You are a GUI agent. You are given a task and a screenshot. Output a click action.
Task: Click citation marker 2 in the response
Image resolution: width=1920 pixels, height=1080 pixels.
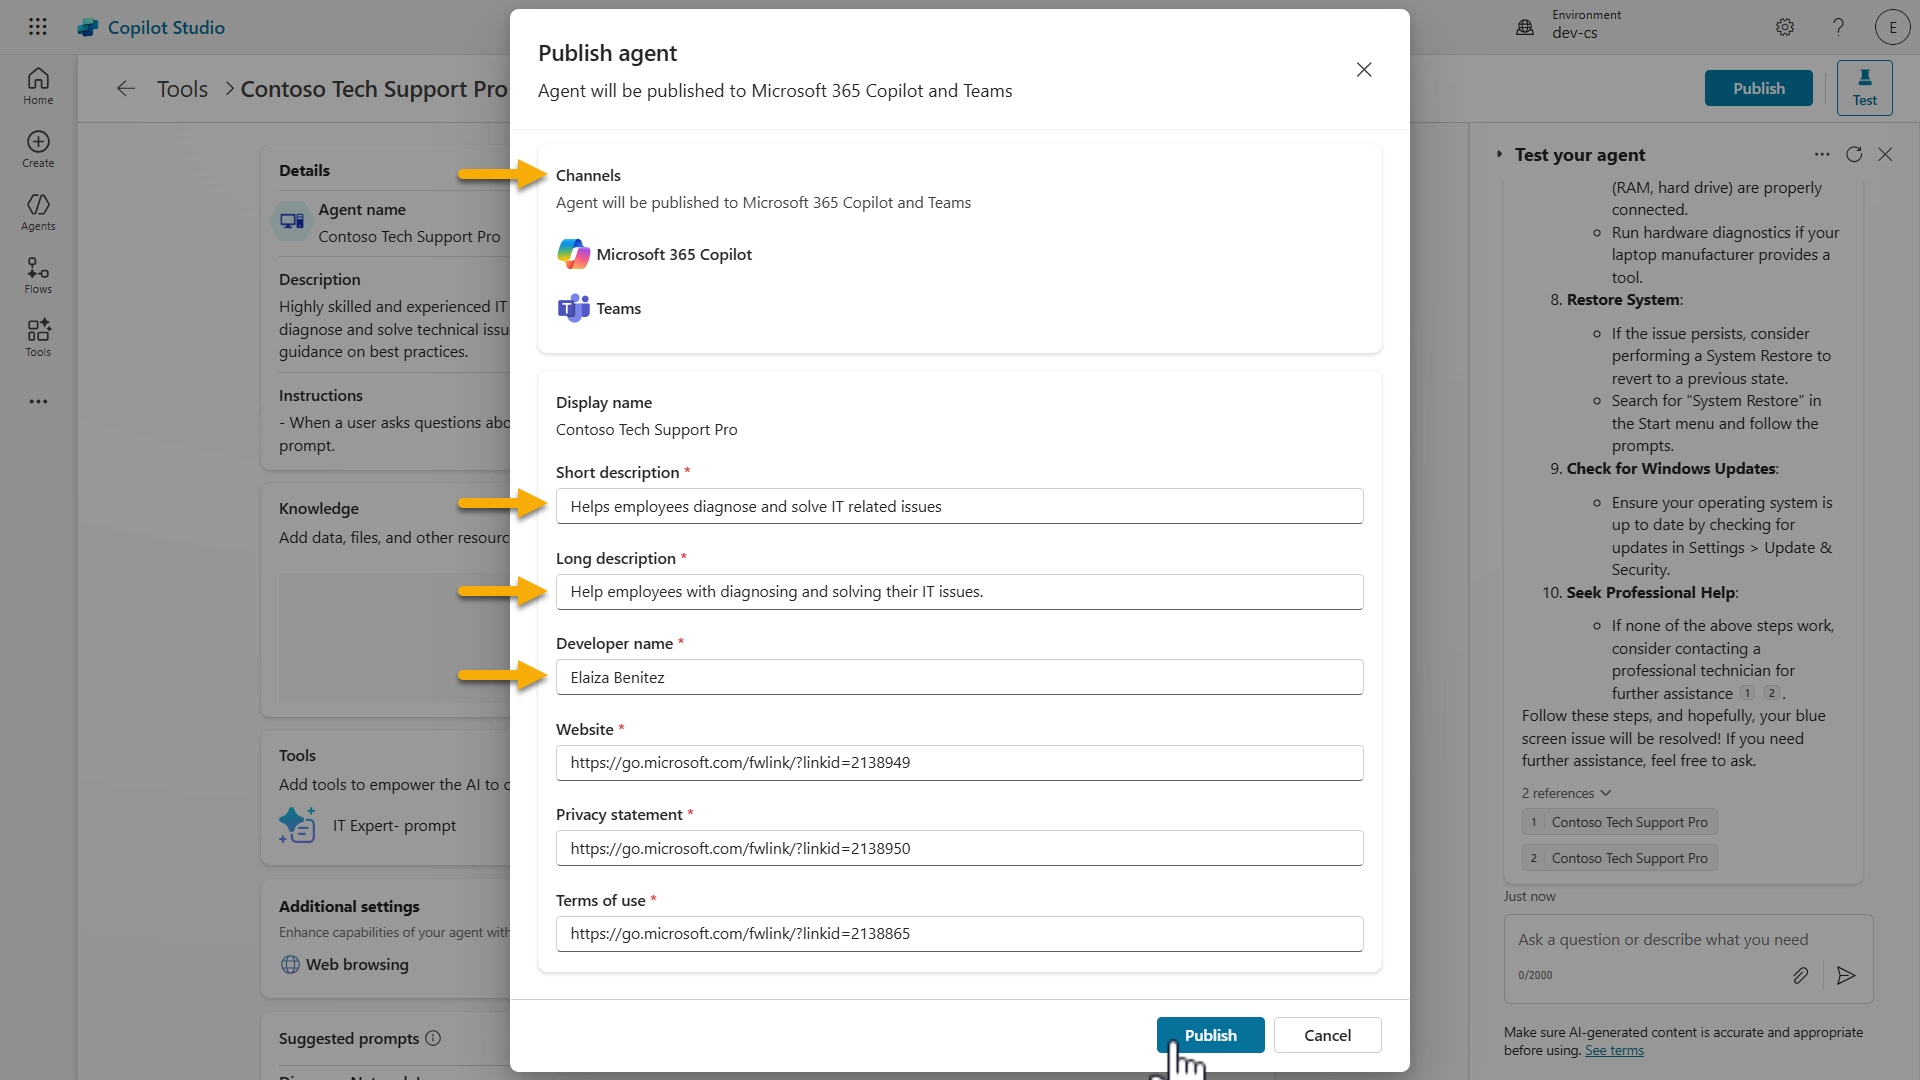point(1771,693)
